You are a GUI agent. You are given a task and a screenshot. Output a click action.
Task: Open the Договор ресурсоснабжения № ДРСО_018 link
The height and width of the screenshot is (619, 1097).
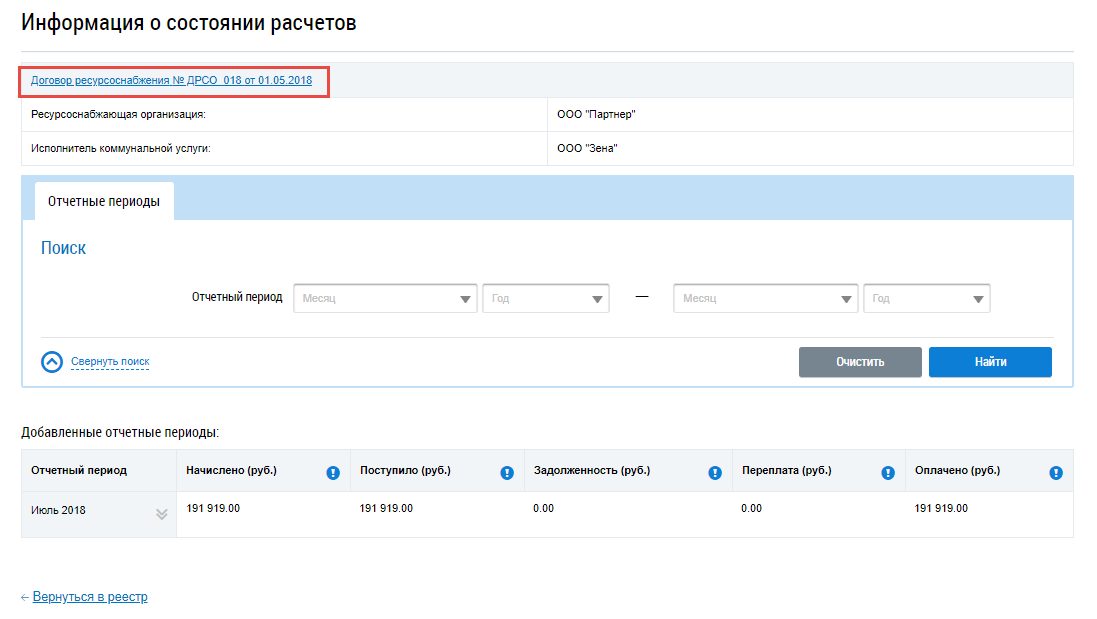(171, 81)
